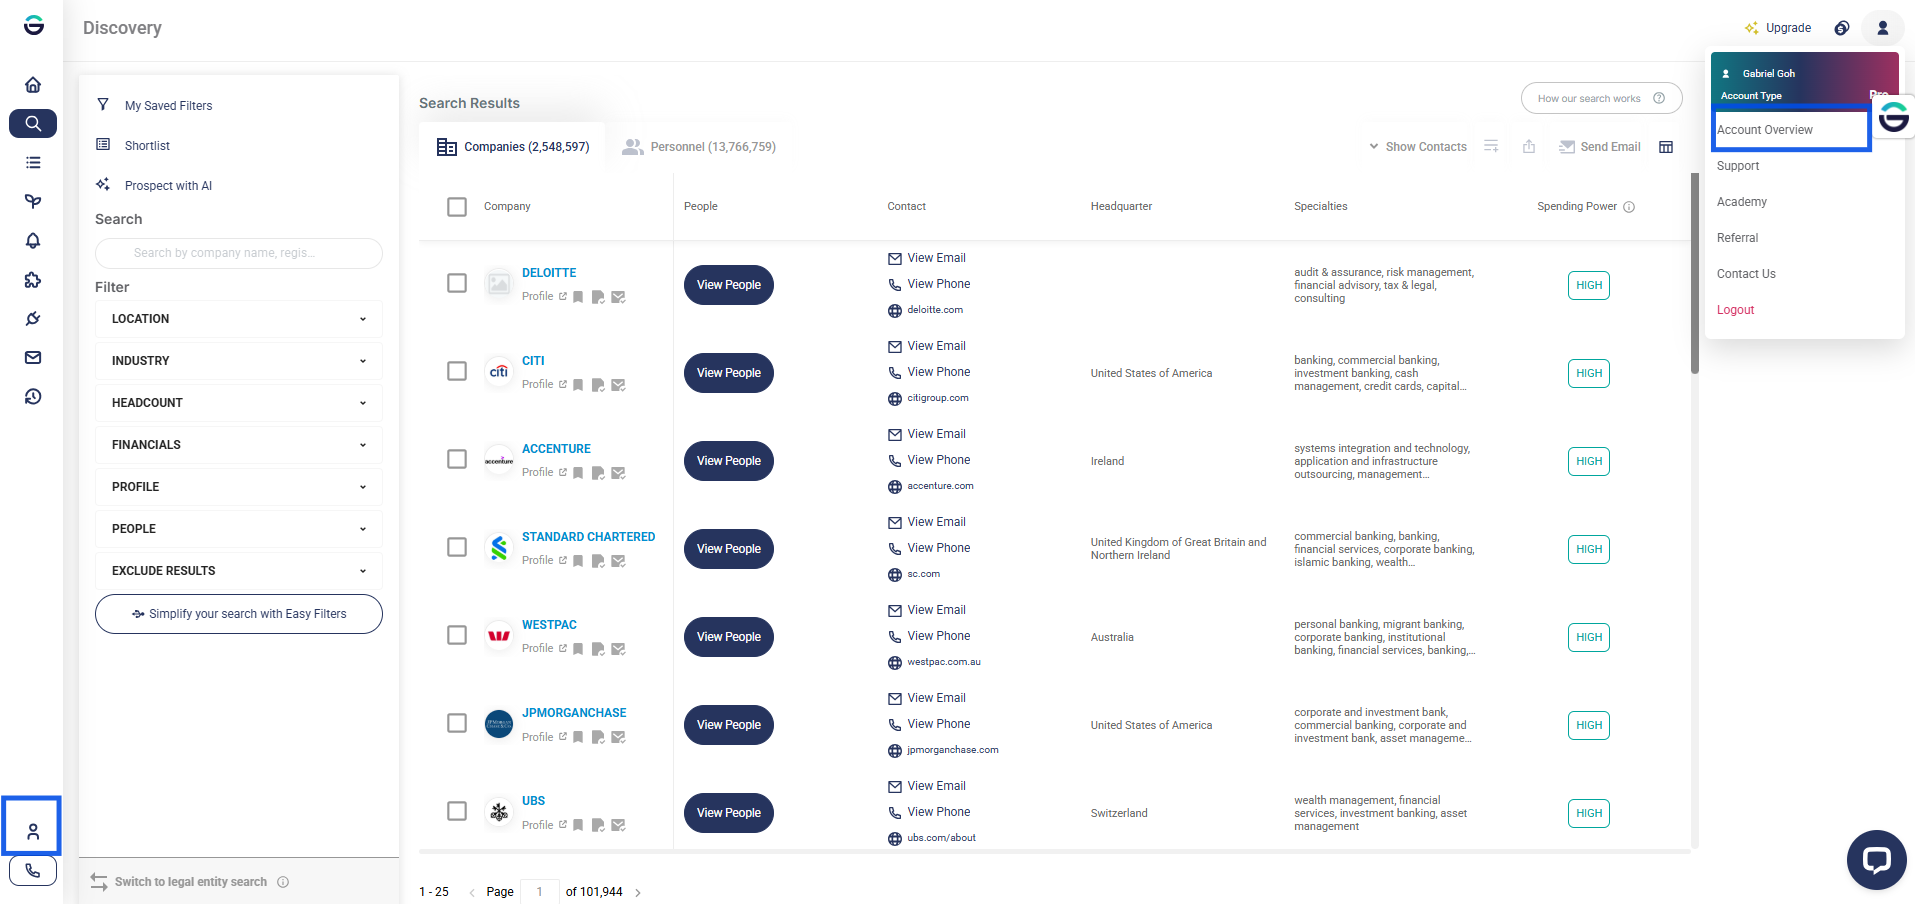Open the mail envelope sidebar icon
Screen dimensions: 1915x904
tap(33, 358)
